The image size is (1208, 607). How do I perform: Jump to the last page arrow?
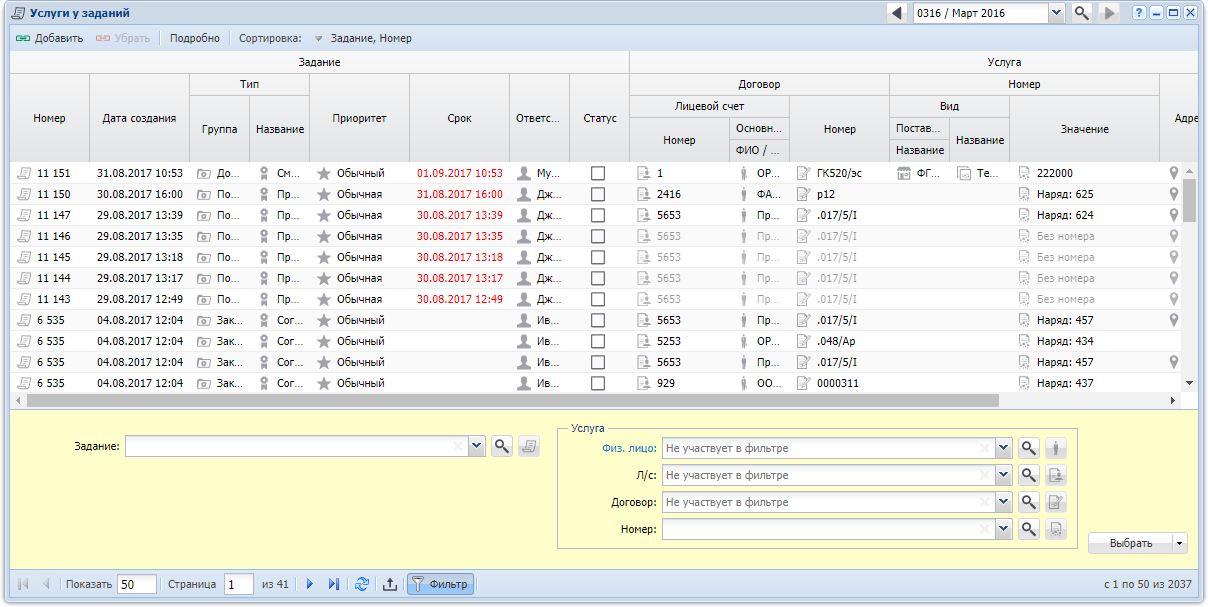[x=334, y=584]
